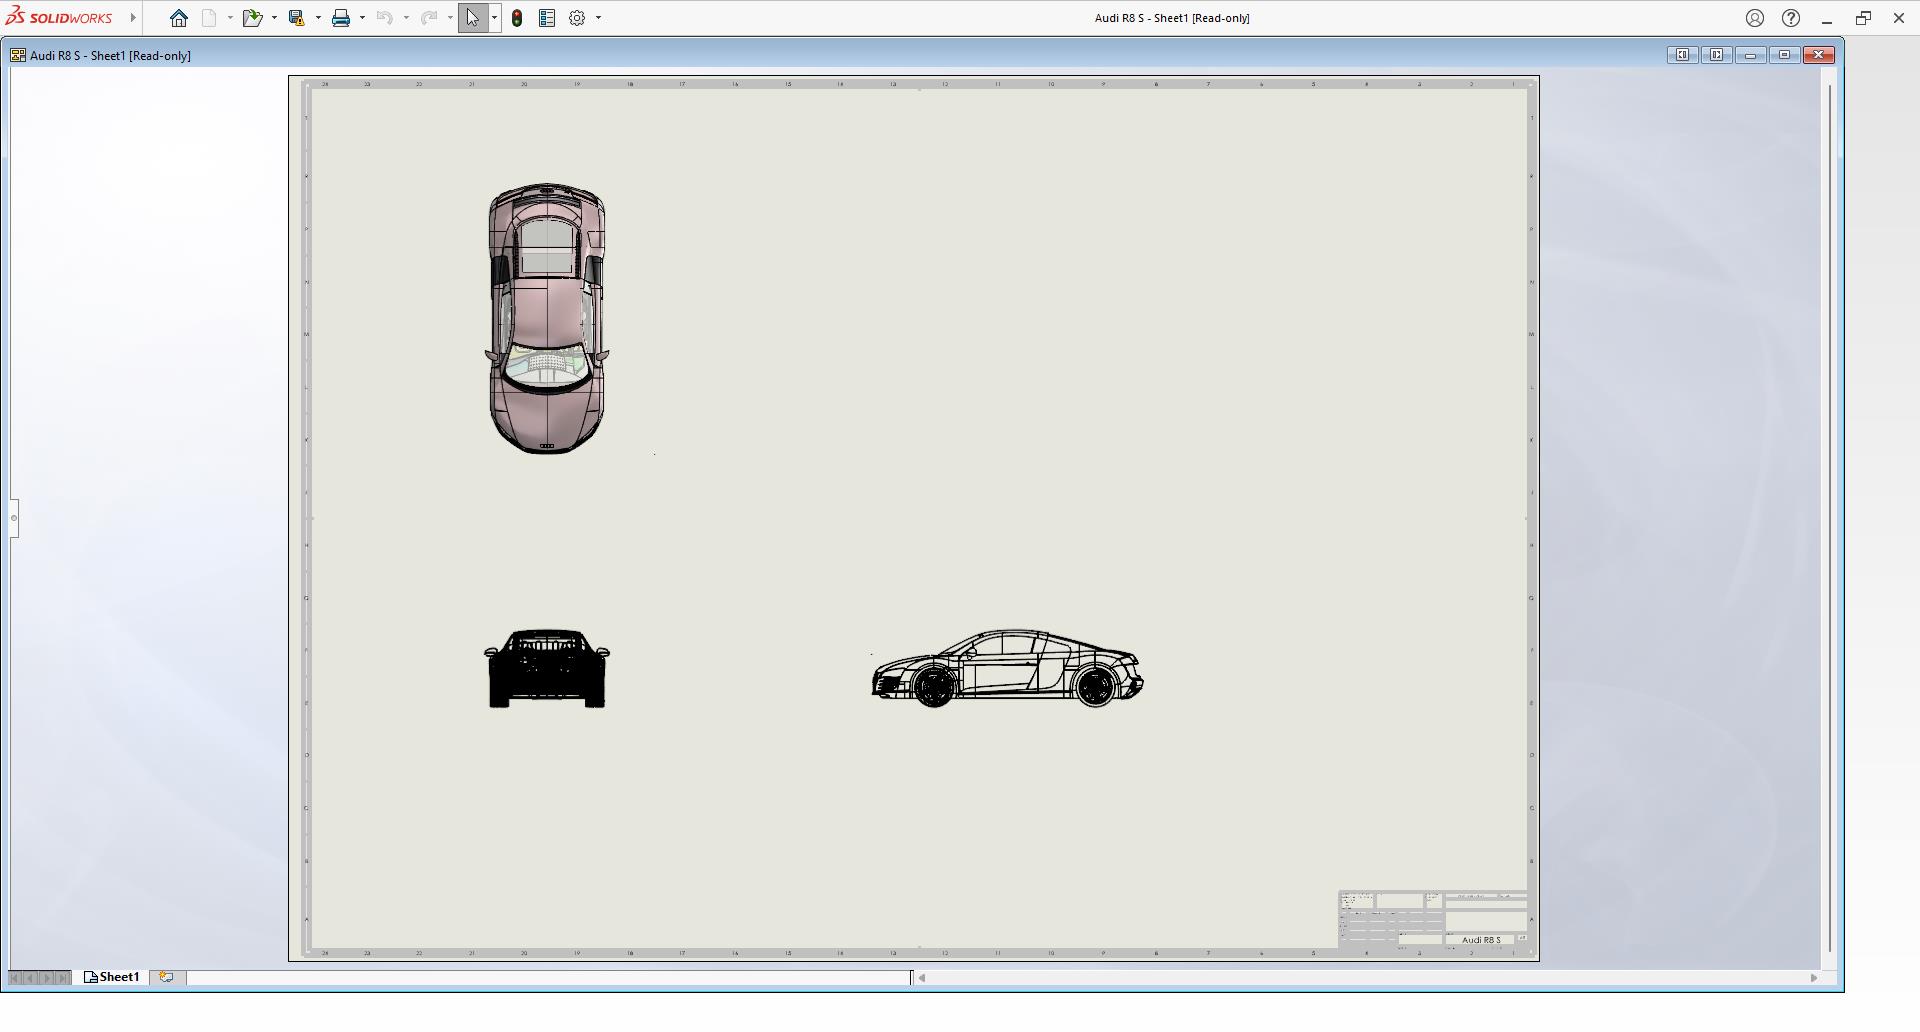Click the Home welcome icon

(x=179, y=18)
